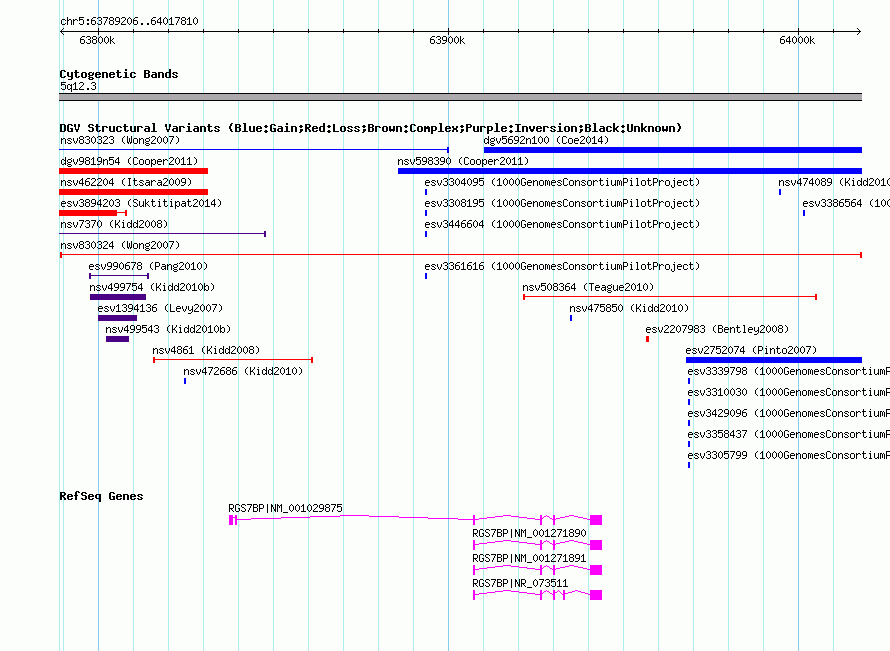Click the RefSeq Genes track title
This screenshot has height=651, width=890.
click(x=101, y=496)
